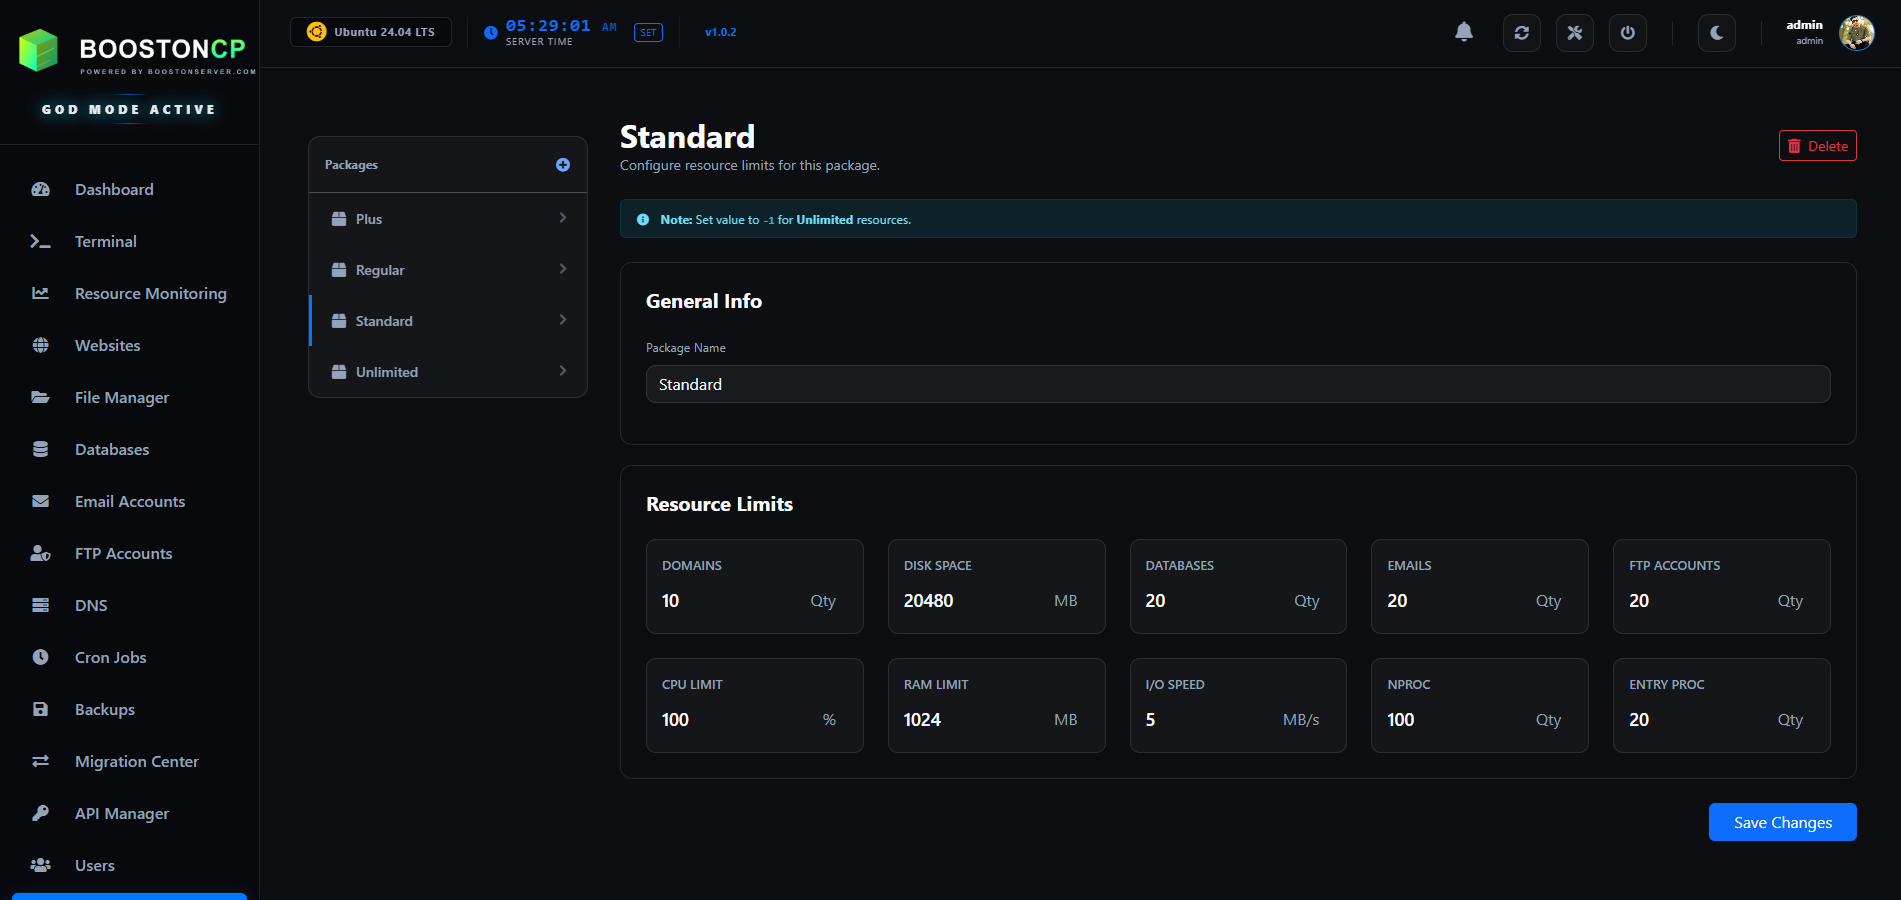Viewport: 1901px width, 900px height.
Task: Delete this package using the Delete button
Action: (1817, 145)
